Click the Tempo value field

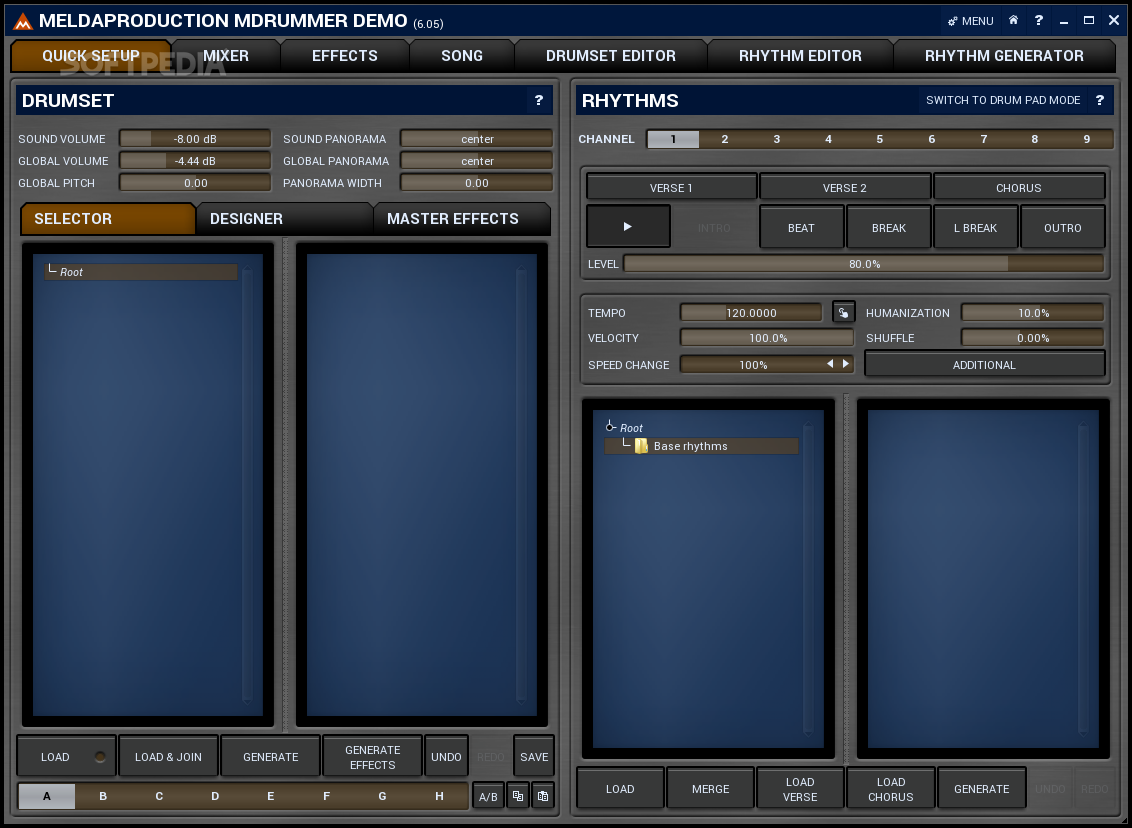751,313
